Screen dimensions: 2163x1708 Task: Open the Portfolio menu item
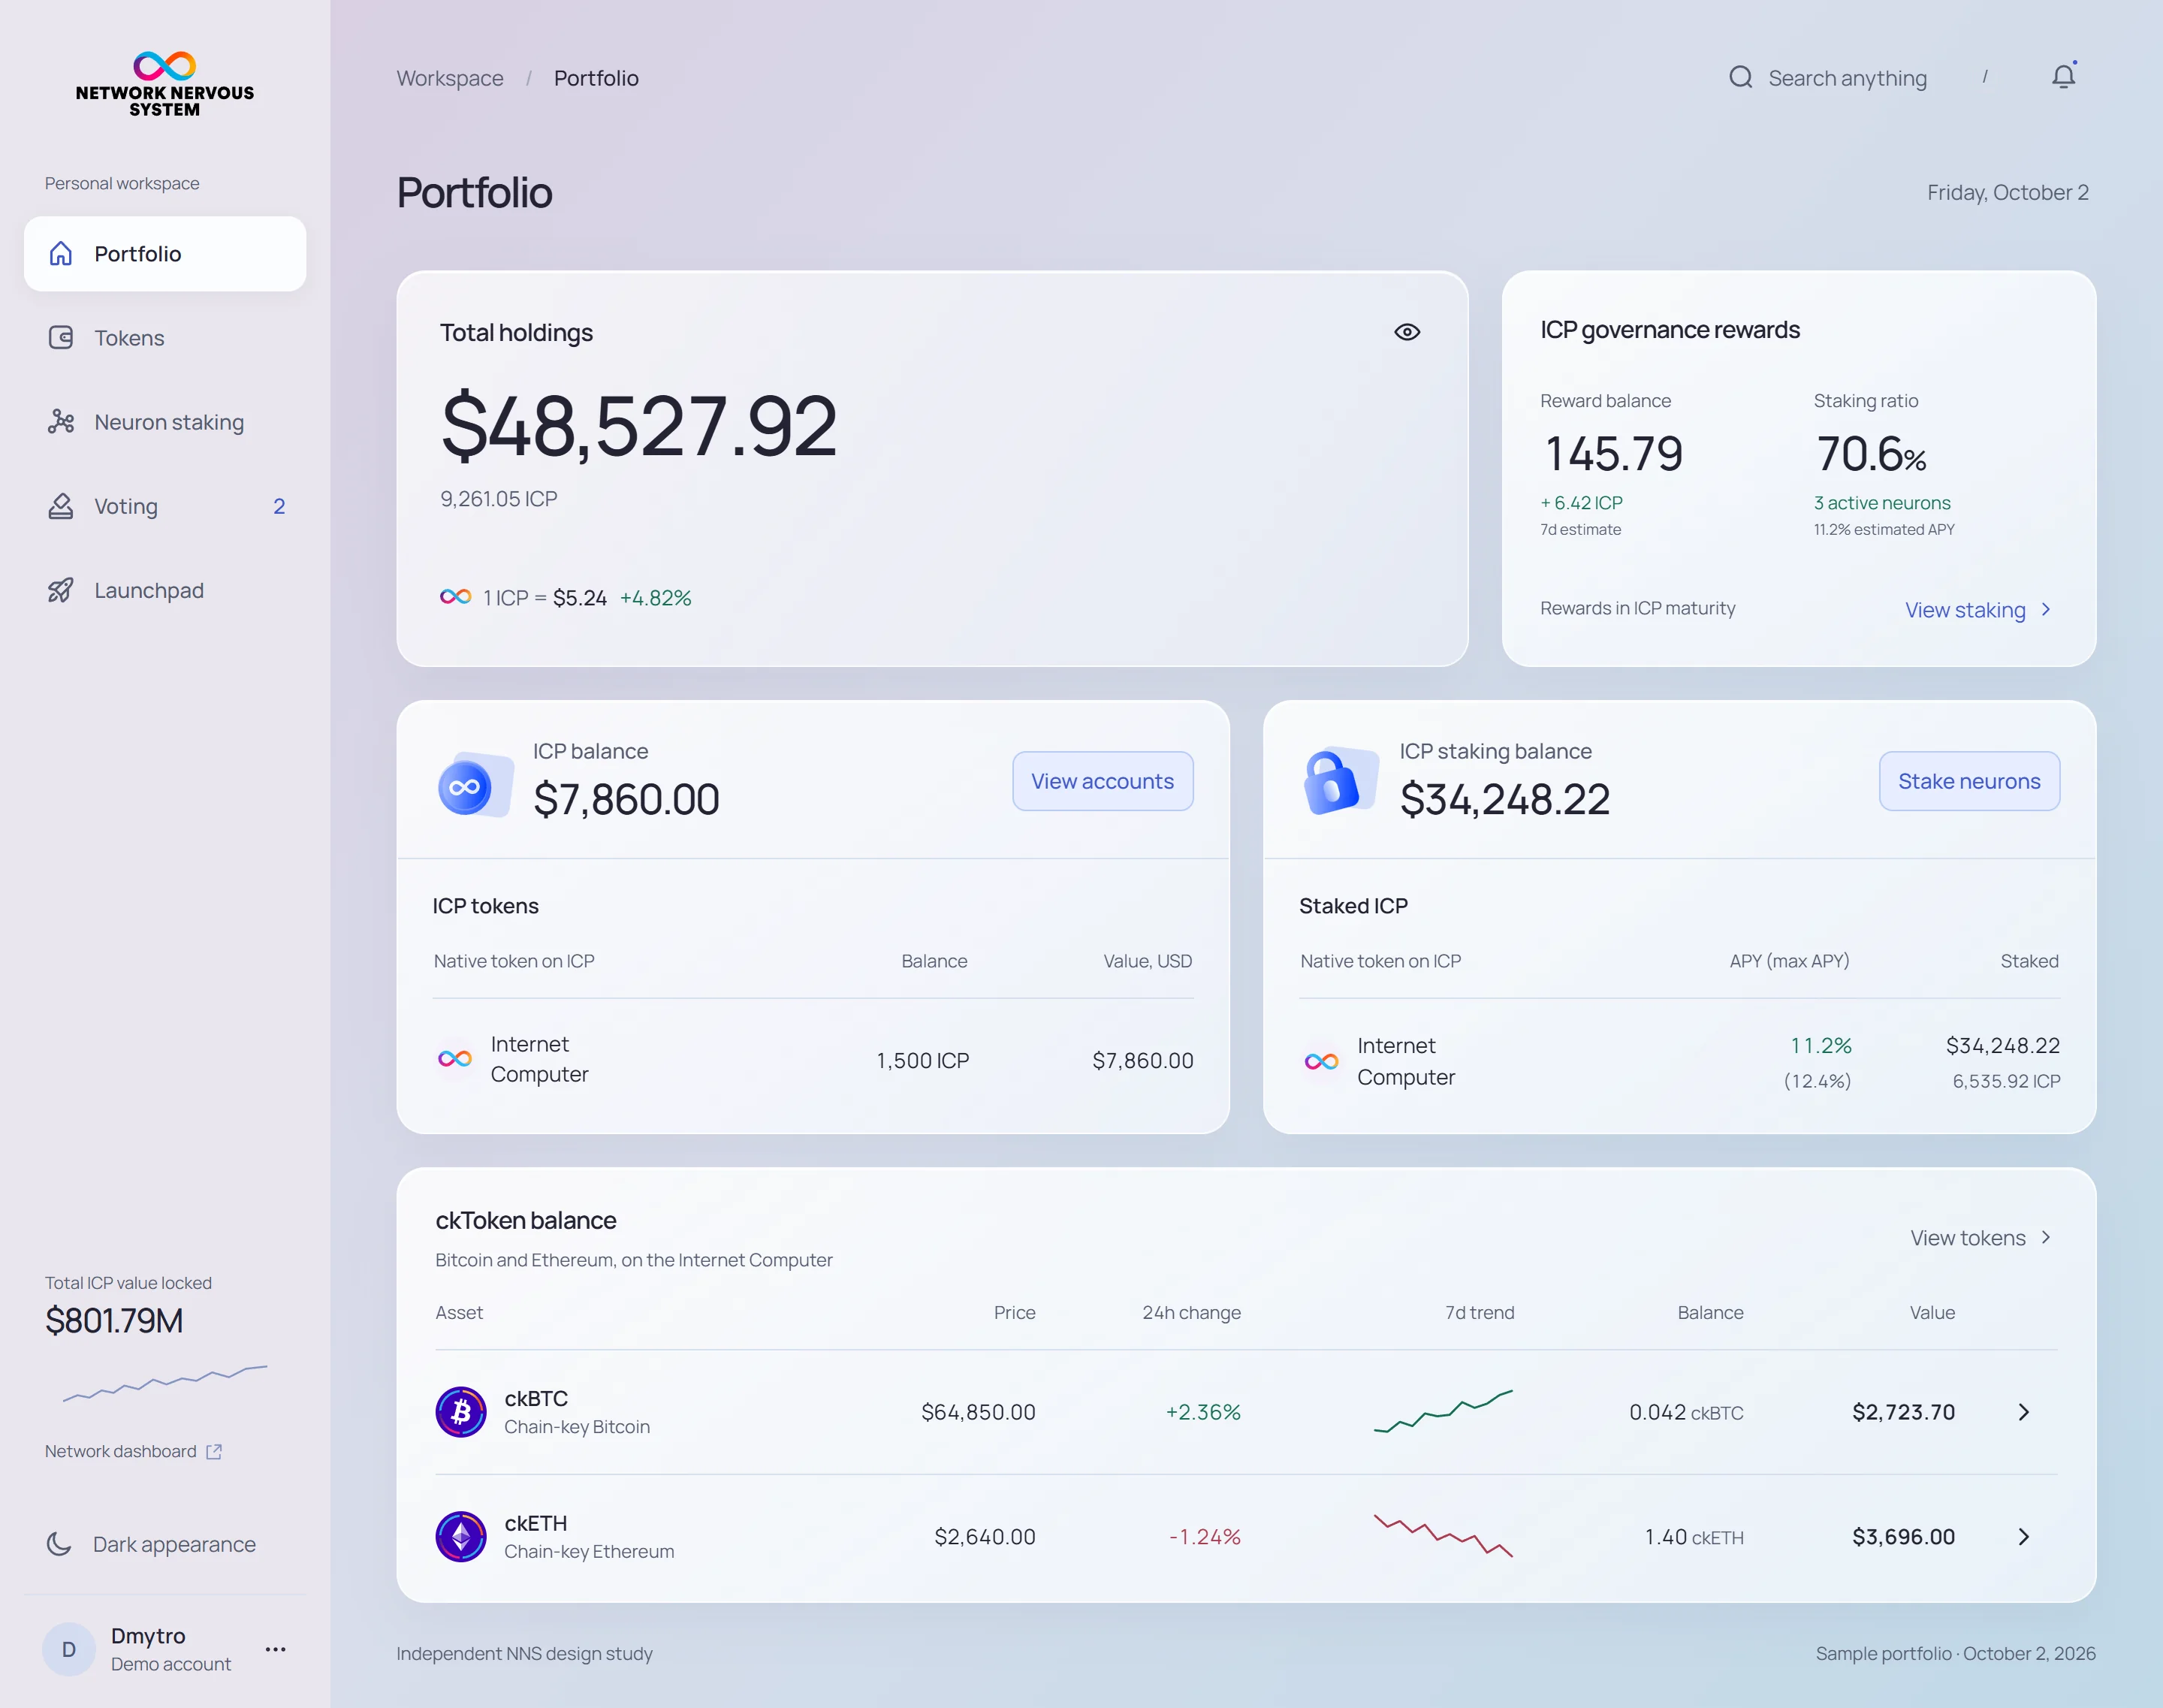click(x=165, y=254)
